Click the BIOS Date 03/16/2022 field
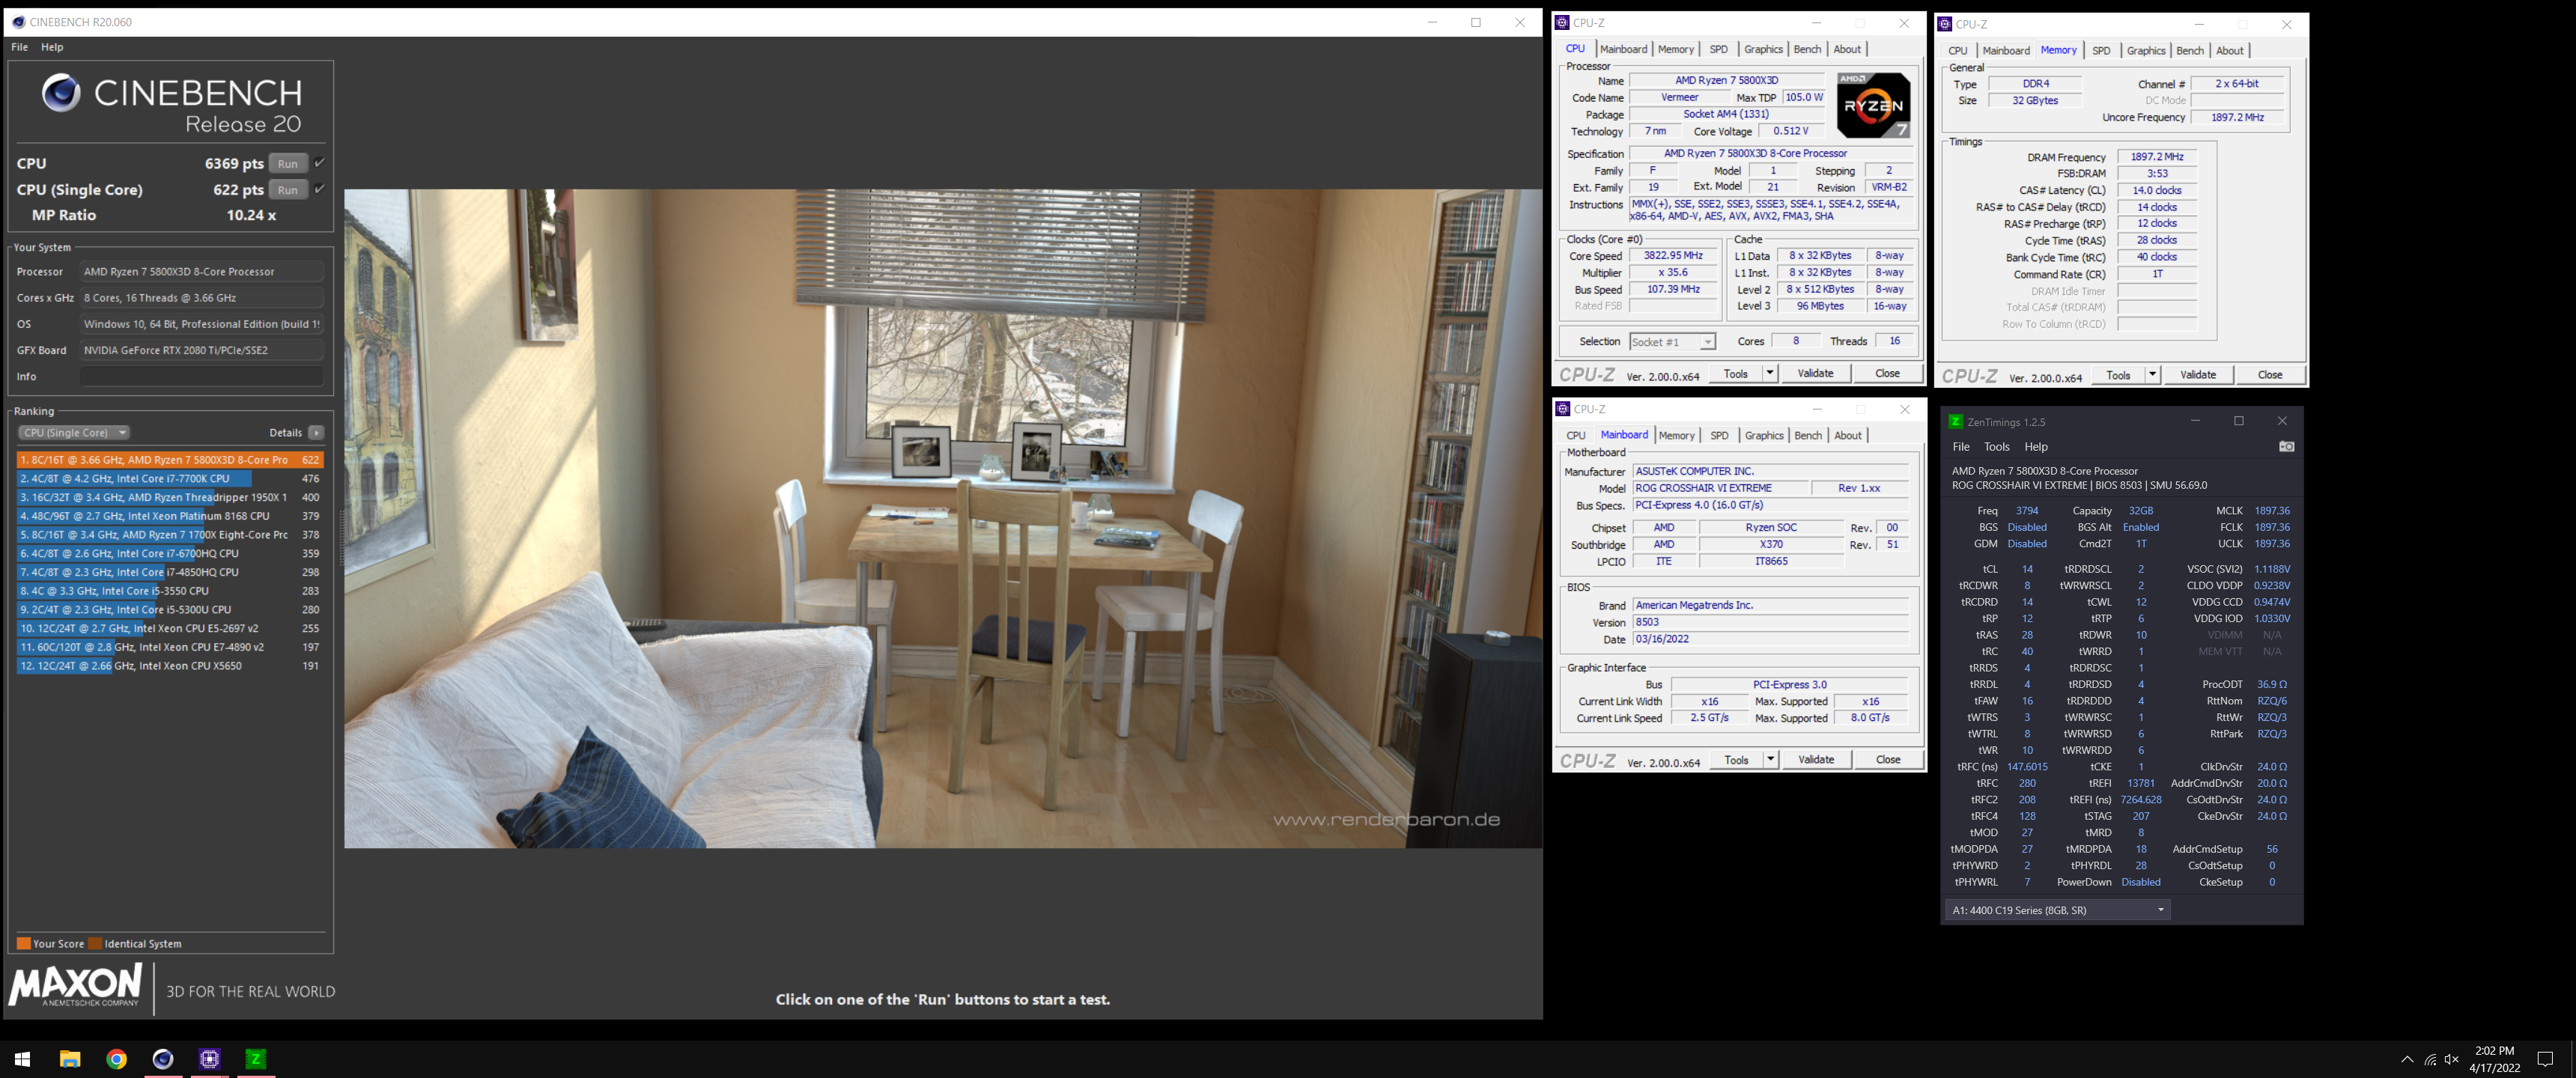This screenshot has width=2576, height=1078. (1771, 639)
